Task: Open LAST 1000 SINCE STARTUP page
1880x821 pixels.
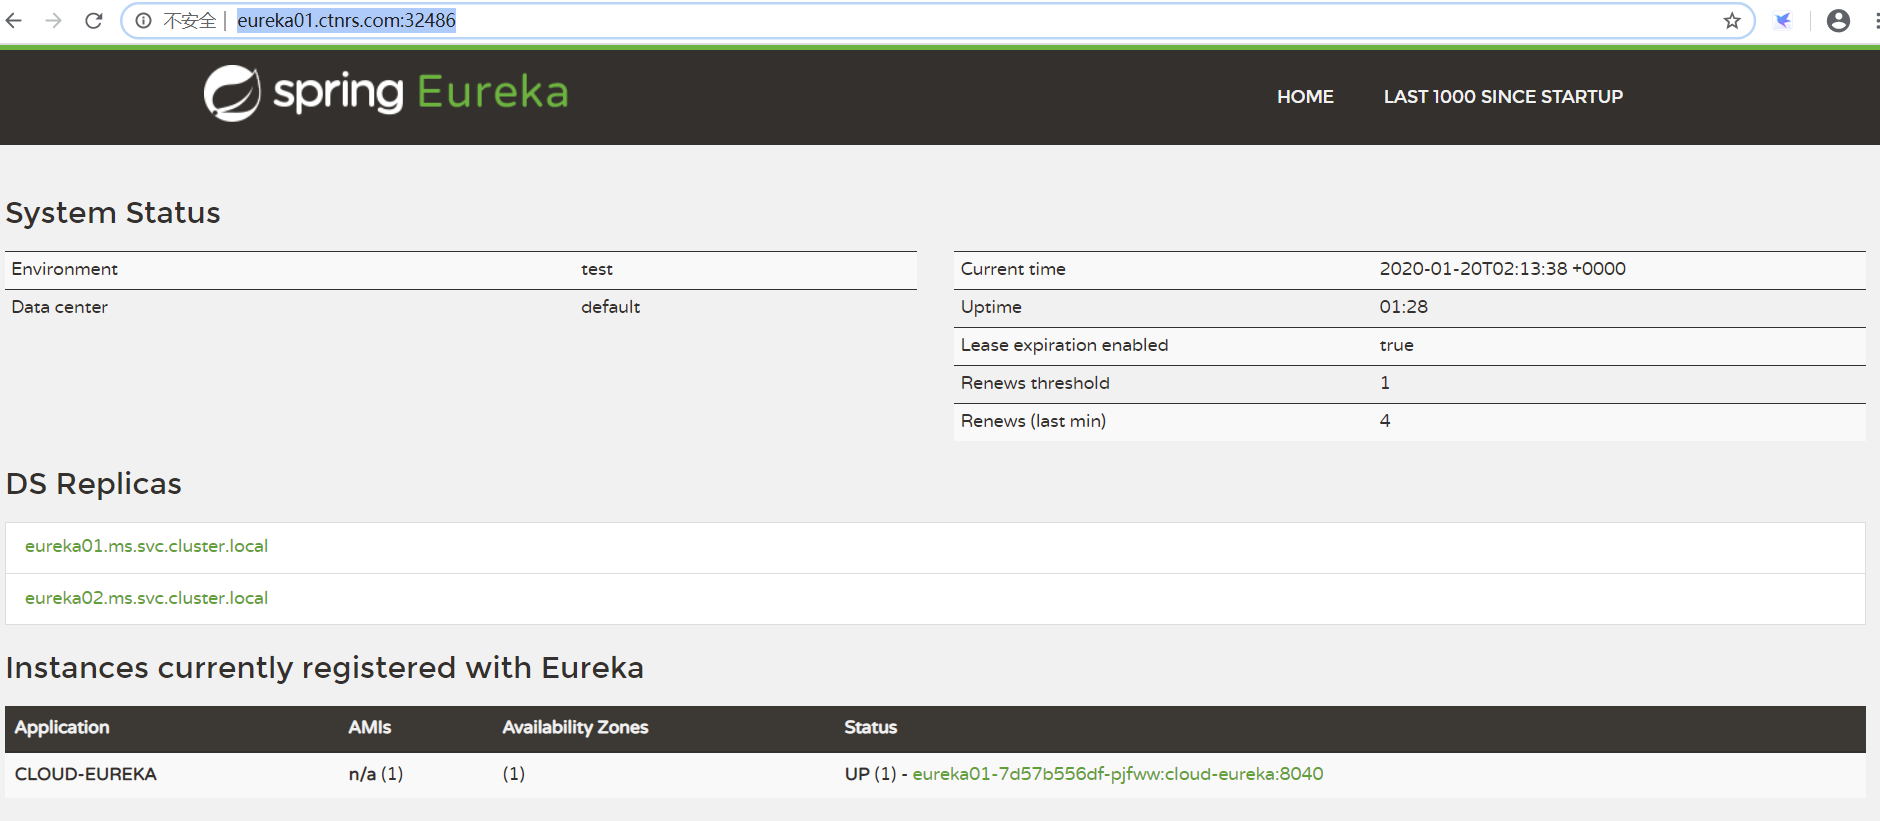Action: [1503, 97]
